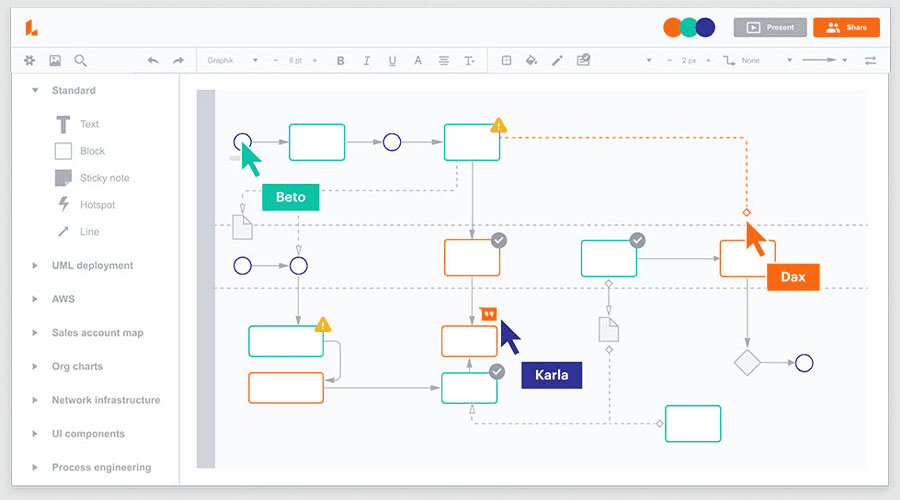
Task: Toggle underline formatting
Action: pyautogui.click(x=392, y=61)
